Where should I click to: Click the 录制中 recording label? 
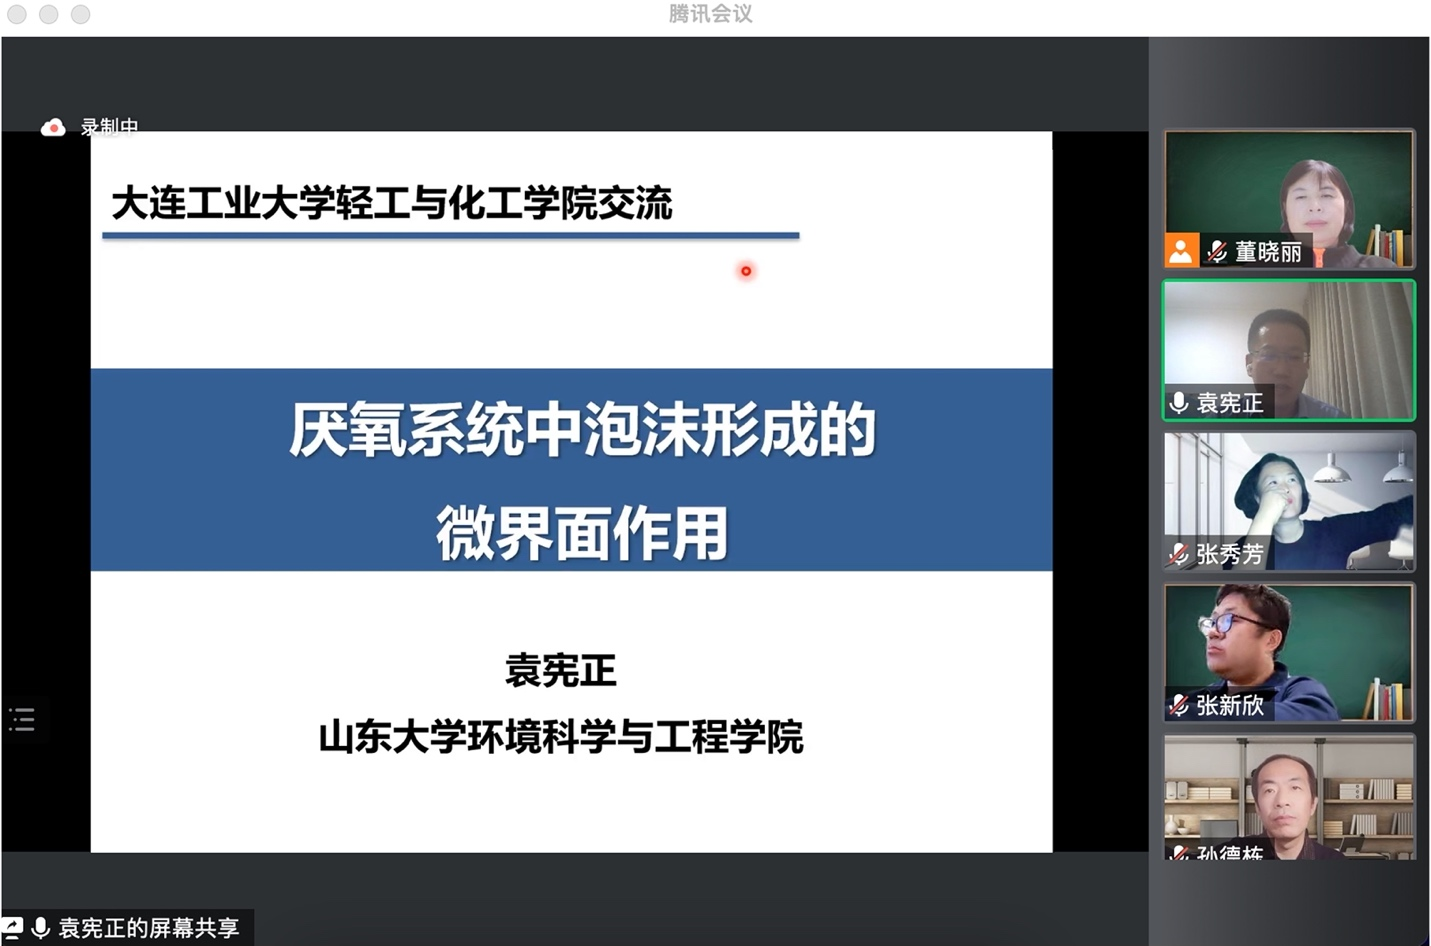[110, 128]
